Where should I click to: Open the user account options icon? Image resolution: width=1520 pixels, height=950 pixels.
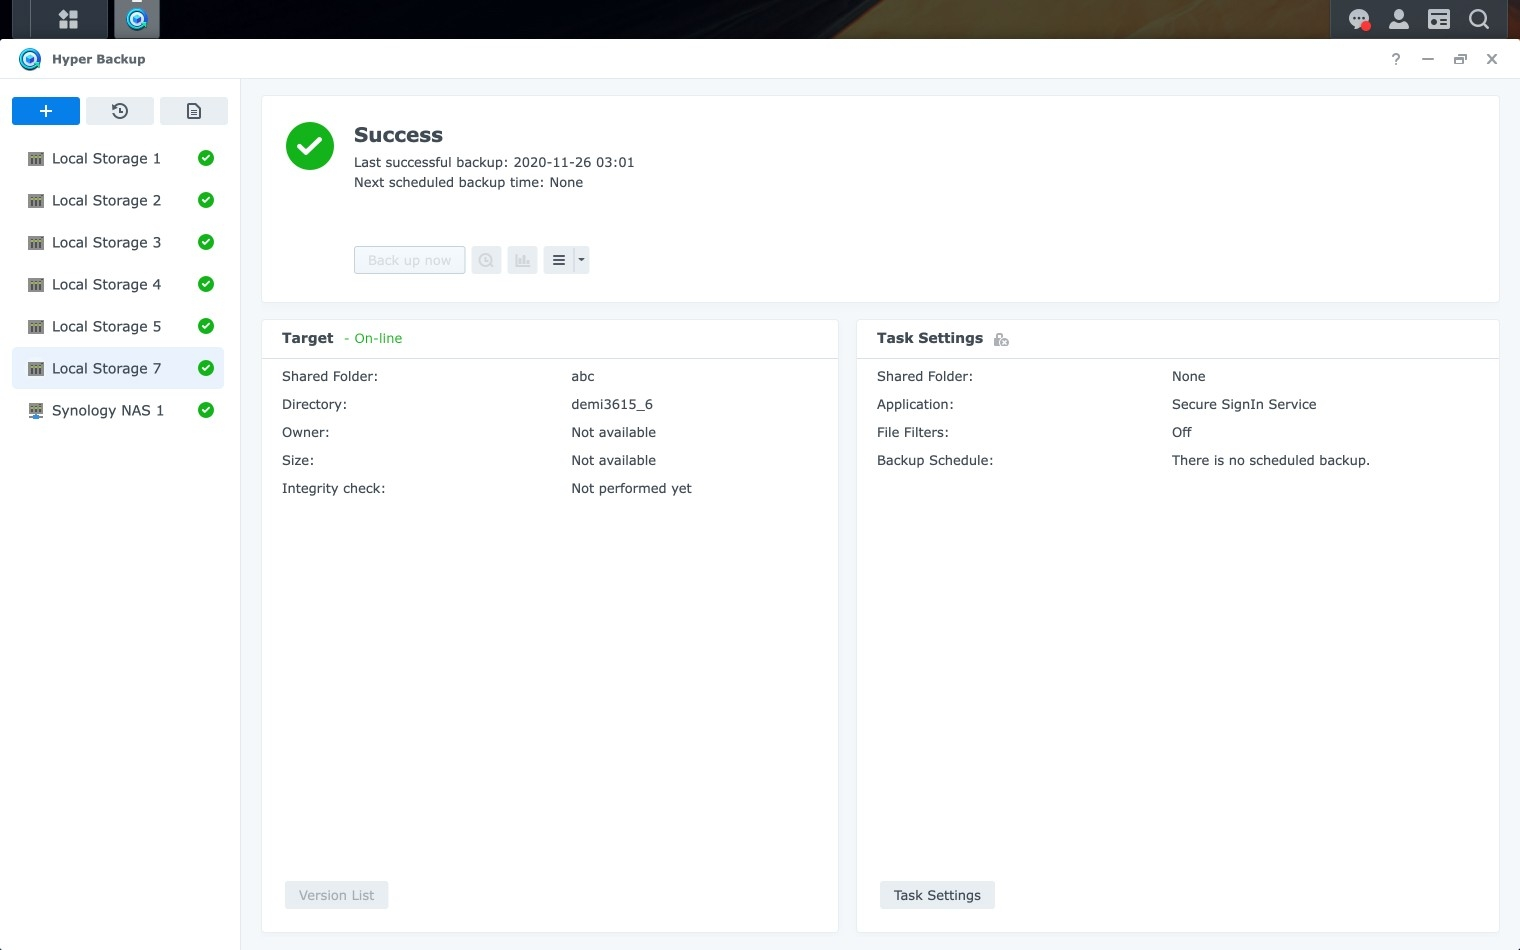(1398, 19)
